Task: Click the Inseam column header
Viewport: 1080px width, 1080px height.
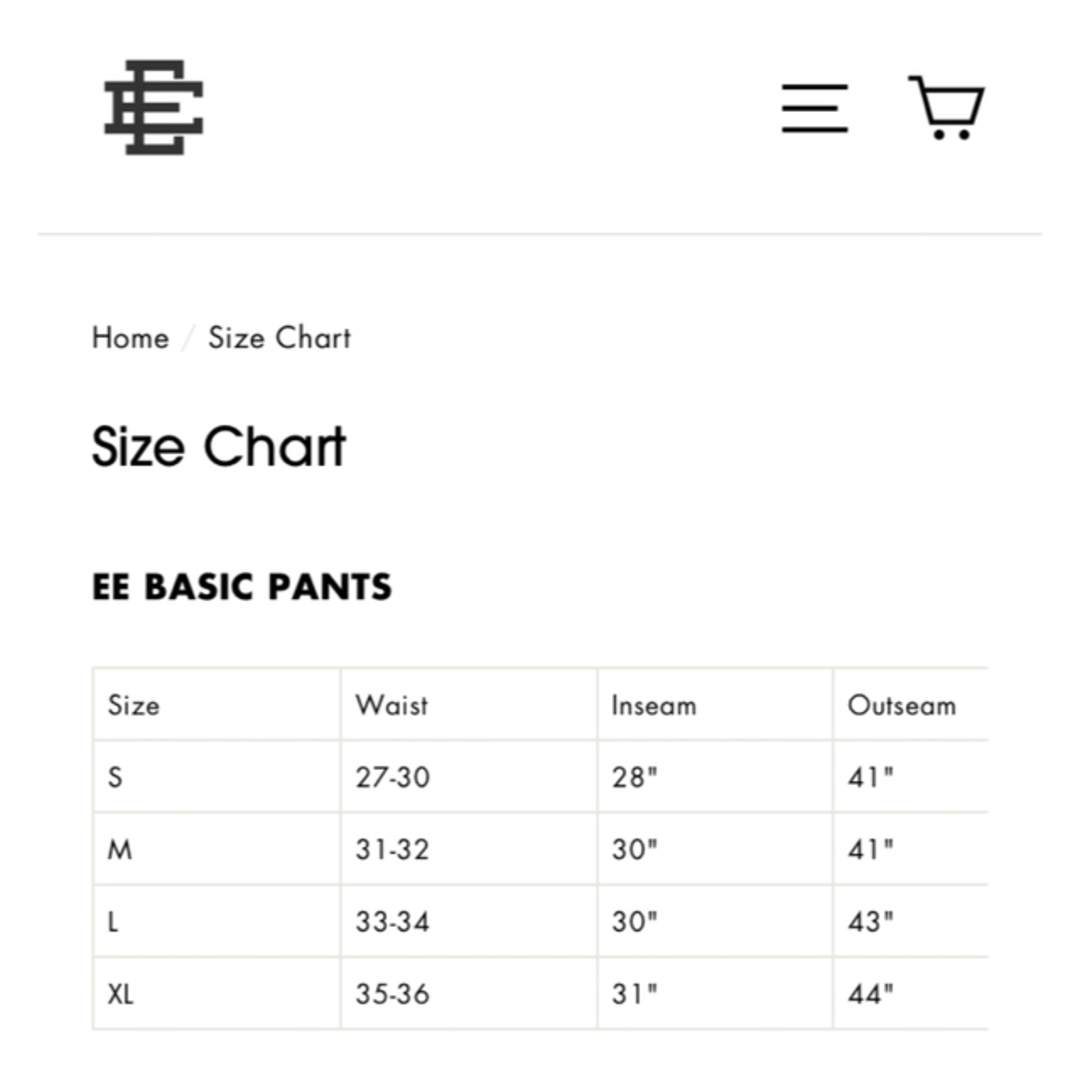Action: point(654,705)
